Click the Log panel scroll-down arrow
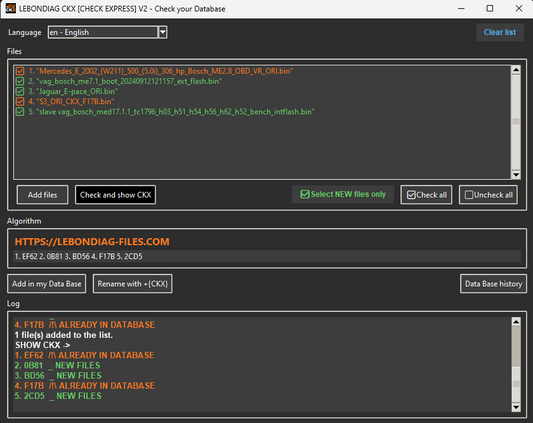The image size is (533, 423). point(516,407)
